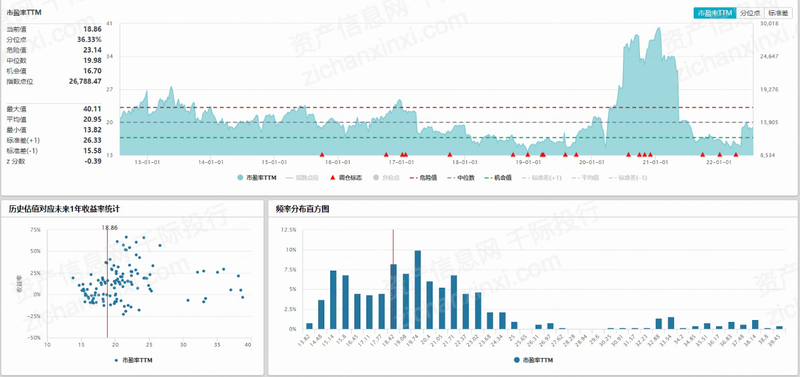This screenshot has width=800, height=377.
Task: Toggle the red triangle 调仓标志 legend
Action: click(346, 178)
